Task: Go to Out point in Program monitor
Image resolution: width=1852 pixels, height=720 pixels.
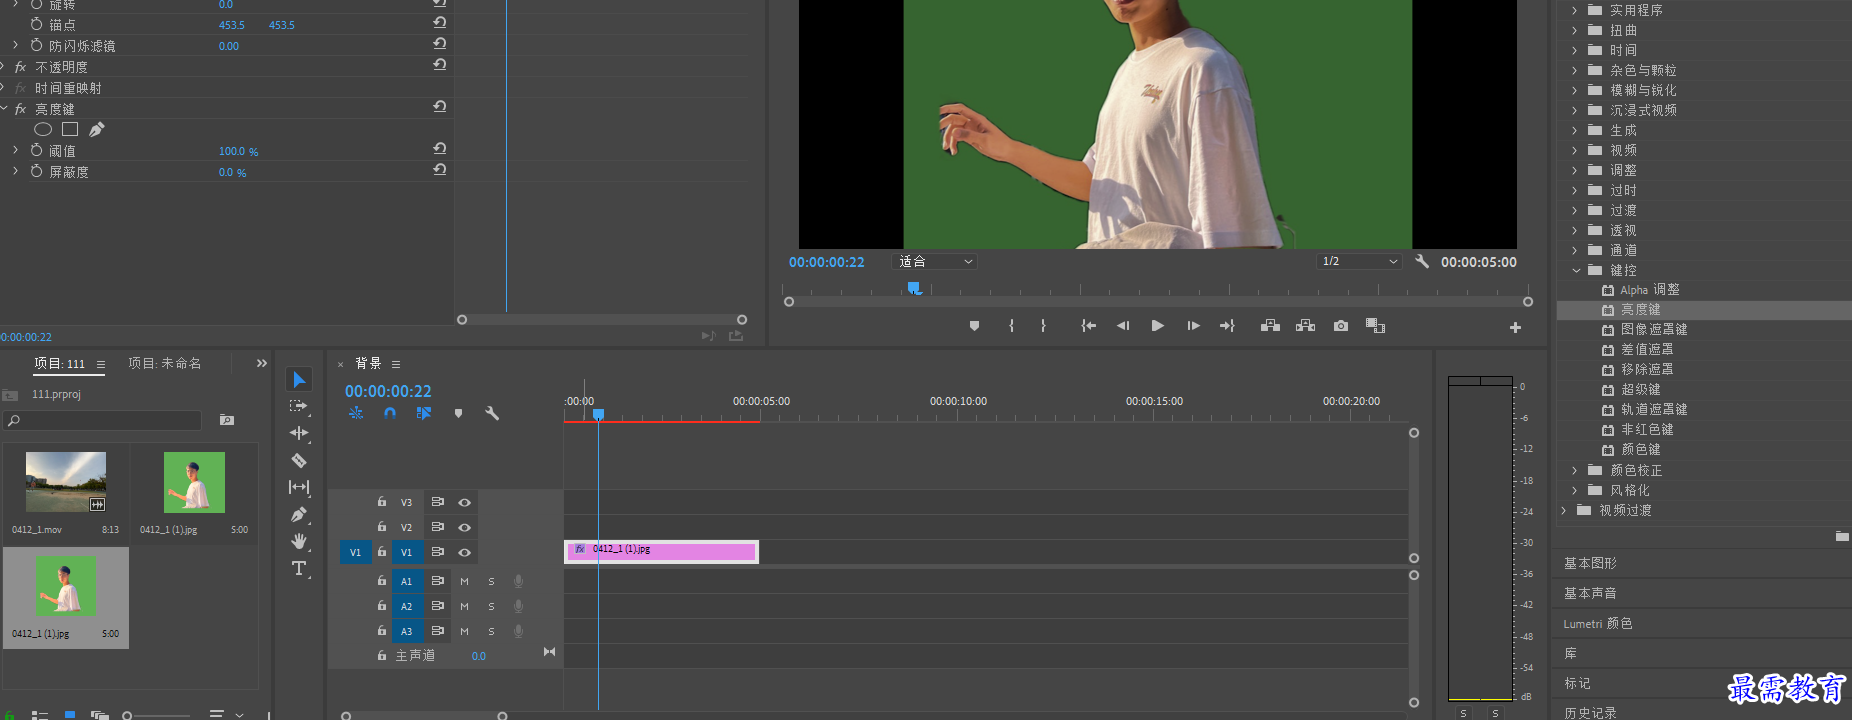Action: pos(1227,326)
